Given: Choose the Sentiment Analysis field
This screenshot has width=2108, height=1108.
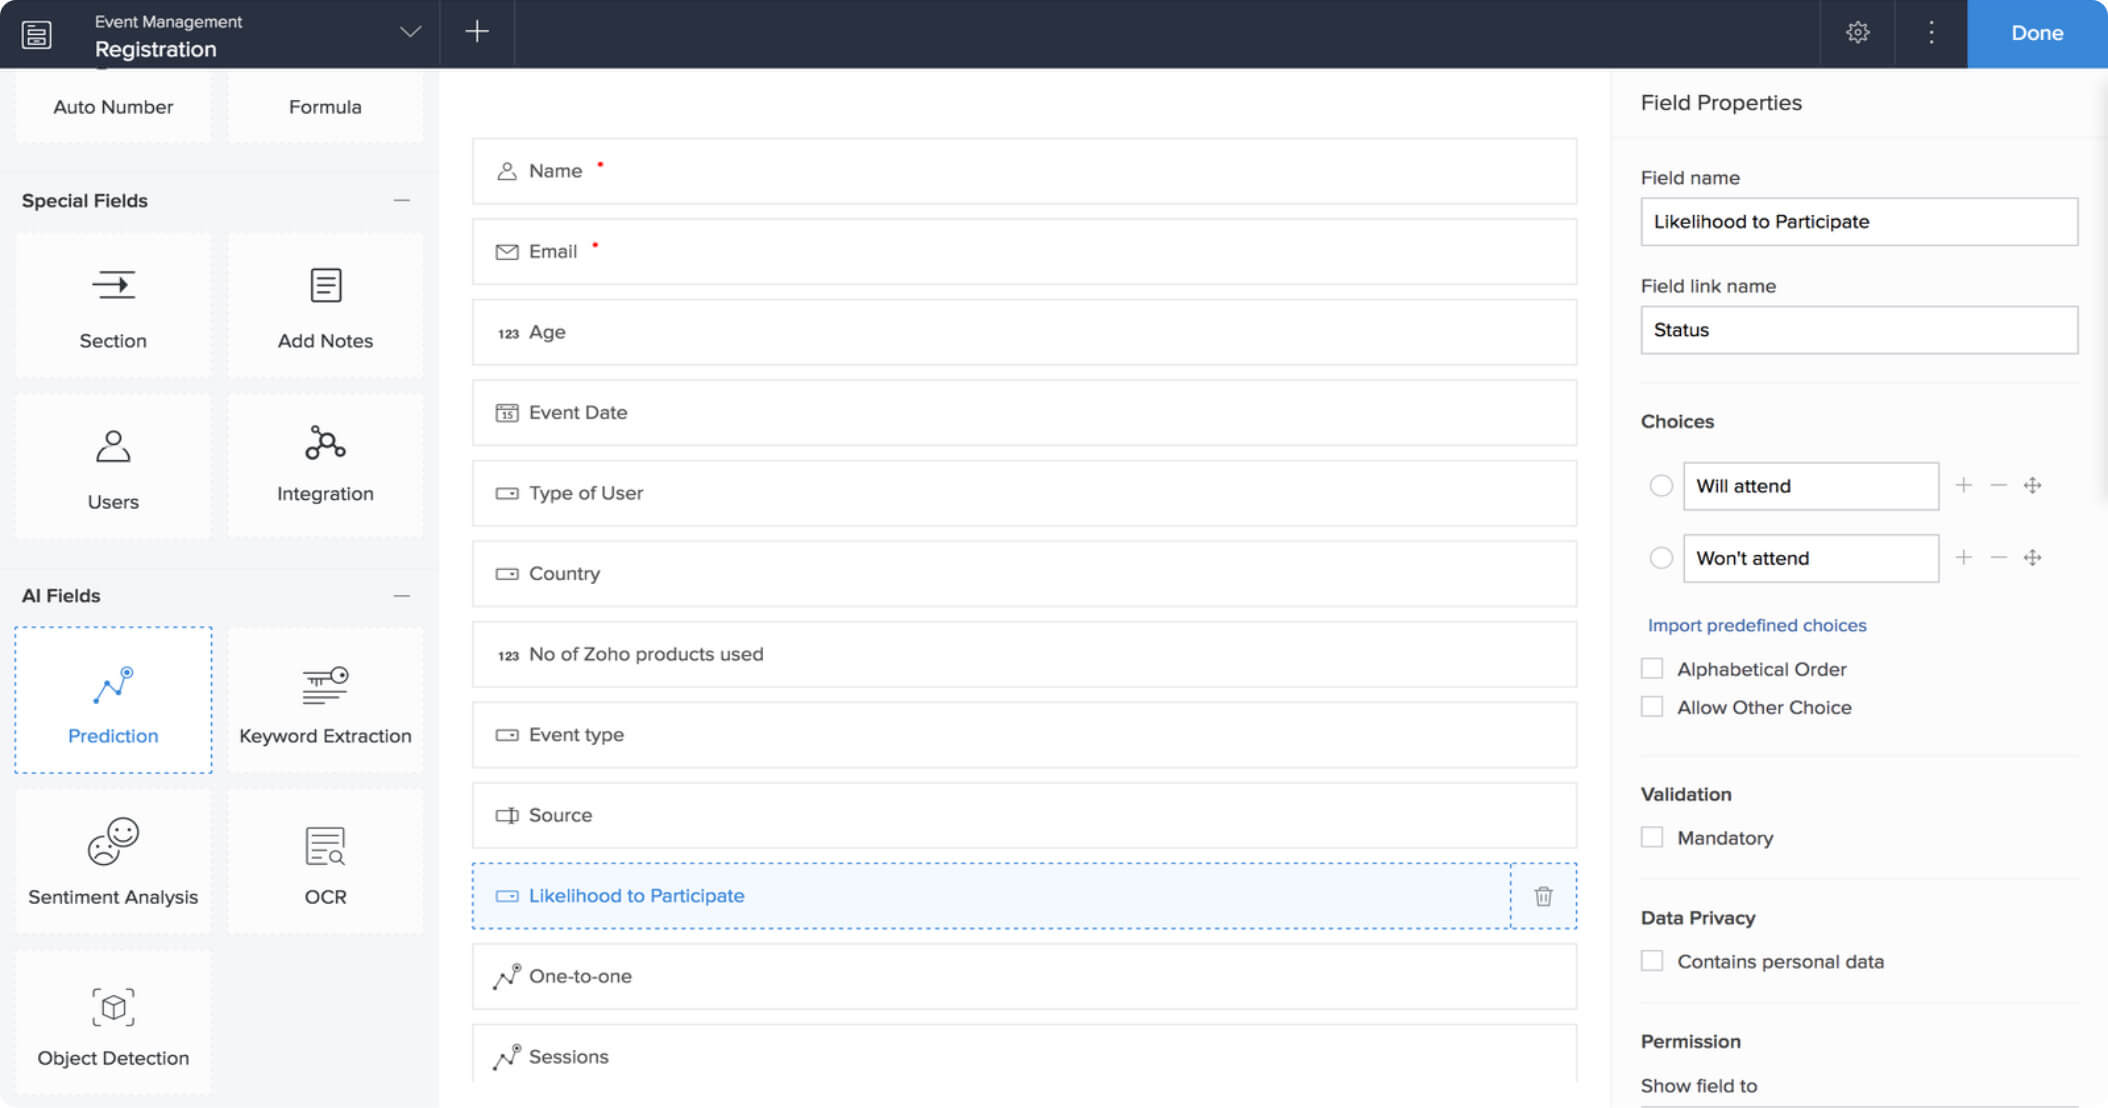Looking at the screenshot, I should point(113,861).
